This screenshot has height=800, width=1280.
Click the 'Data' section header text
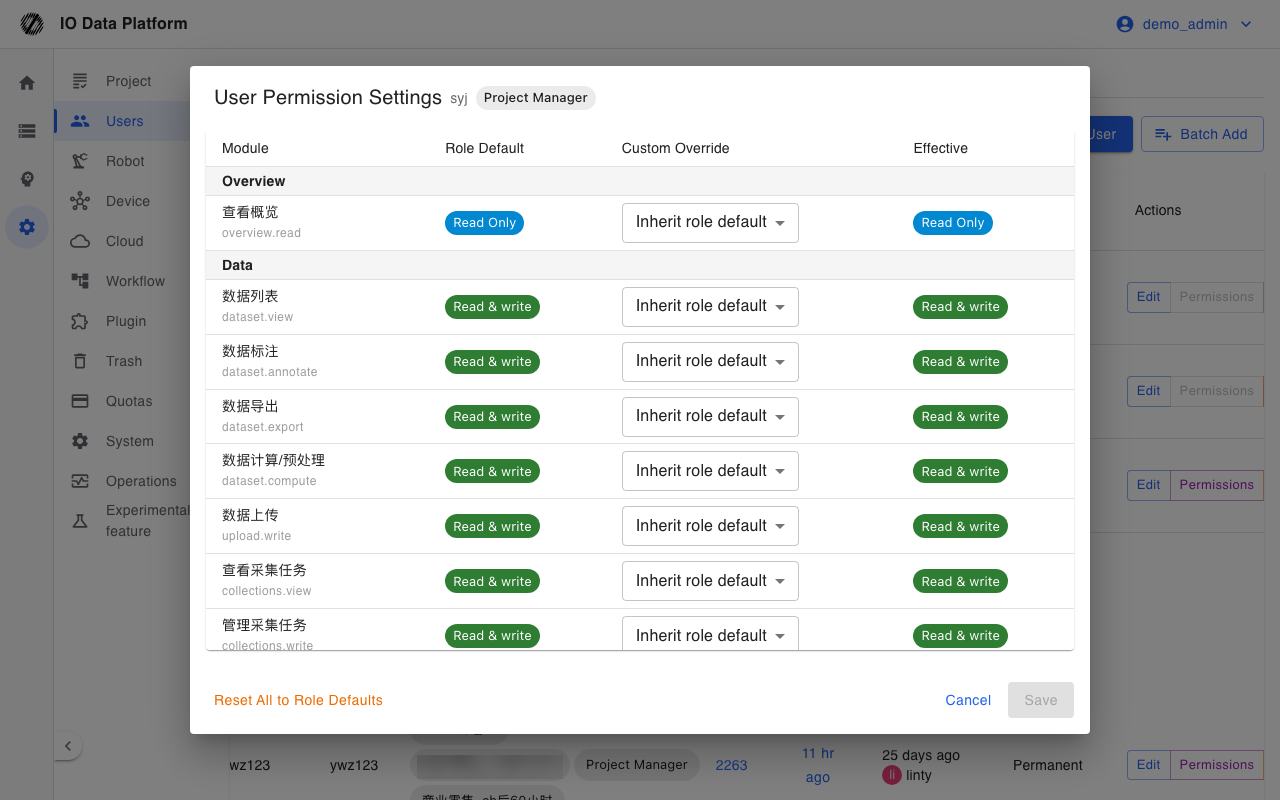(237, 265)
